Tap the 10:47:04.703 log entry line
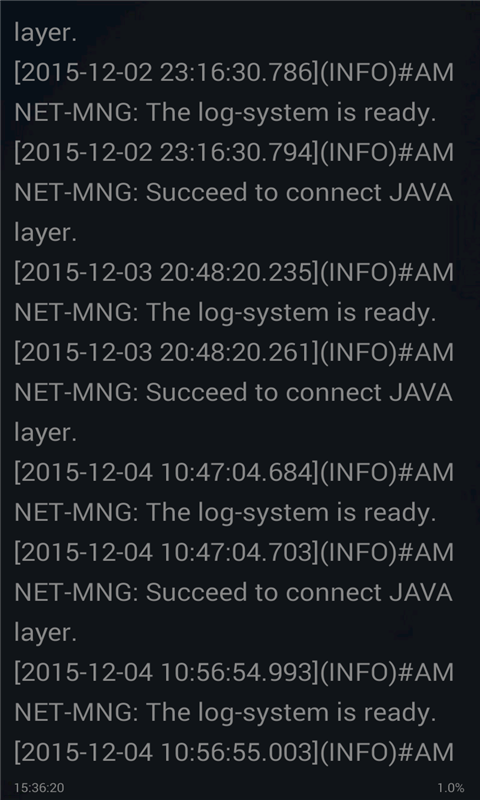480x800 pixels. pos(234,553)
